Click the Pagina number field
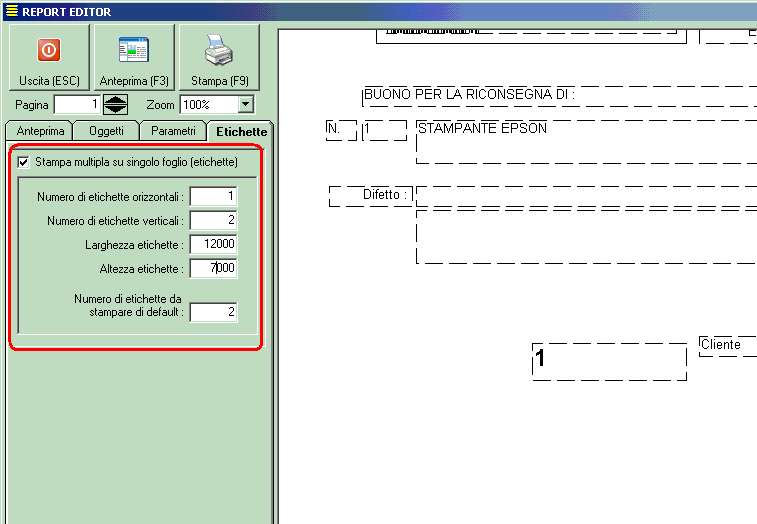This screenshot has width=757, height=524. (x=77, y=104)
